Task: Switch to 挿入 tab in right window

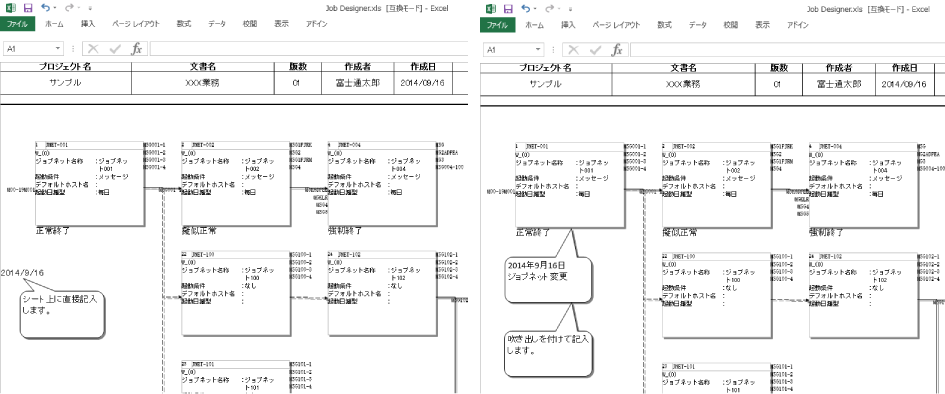Action: point(568,25)
